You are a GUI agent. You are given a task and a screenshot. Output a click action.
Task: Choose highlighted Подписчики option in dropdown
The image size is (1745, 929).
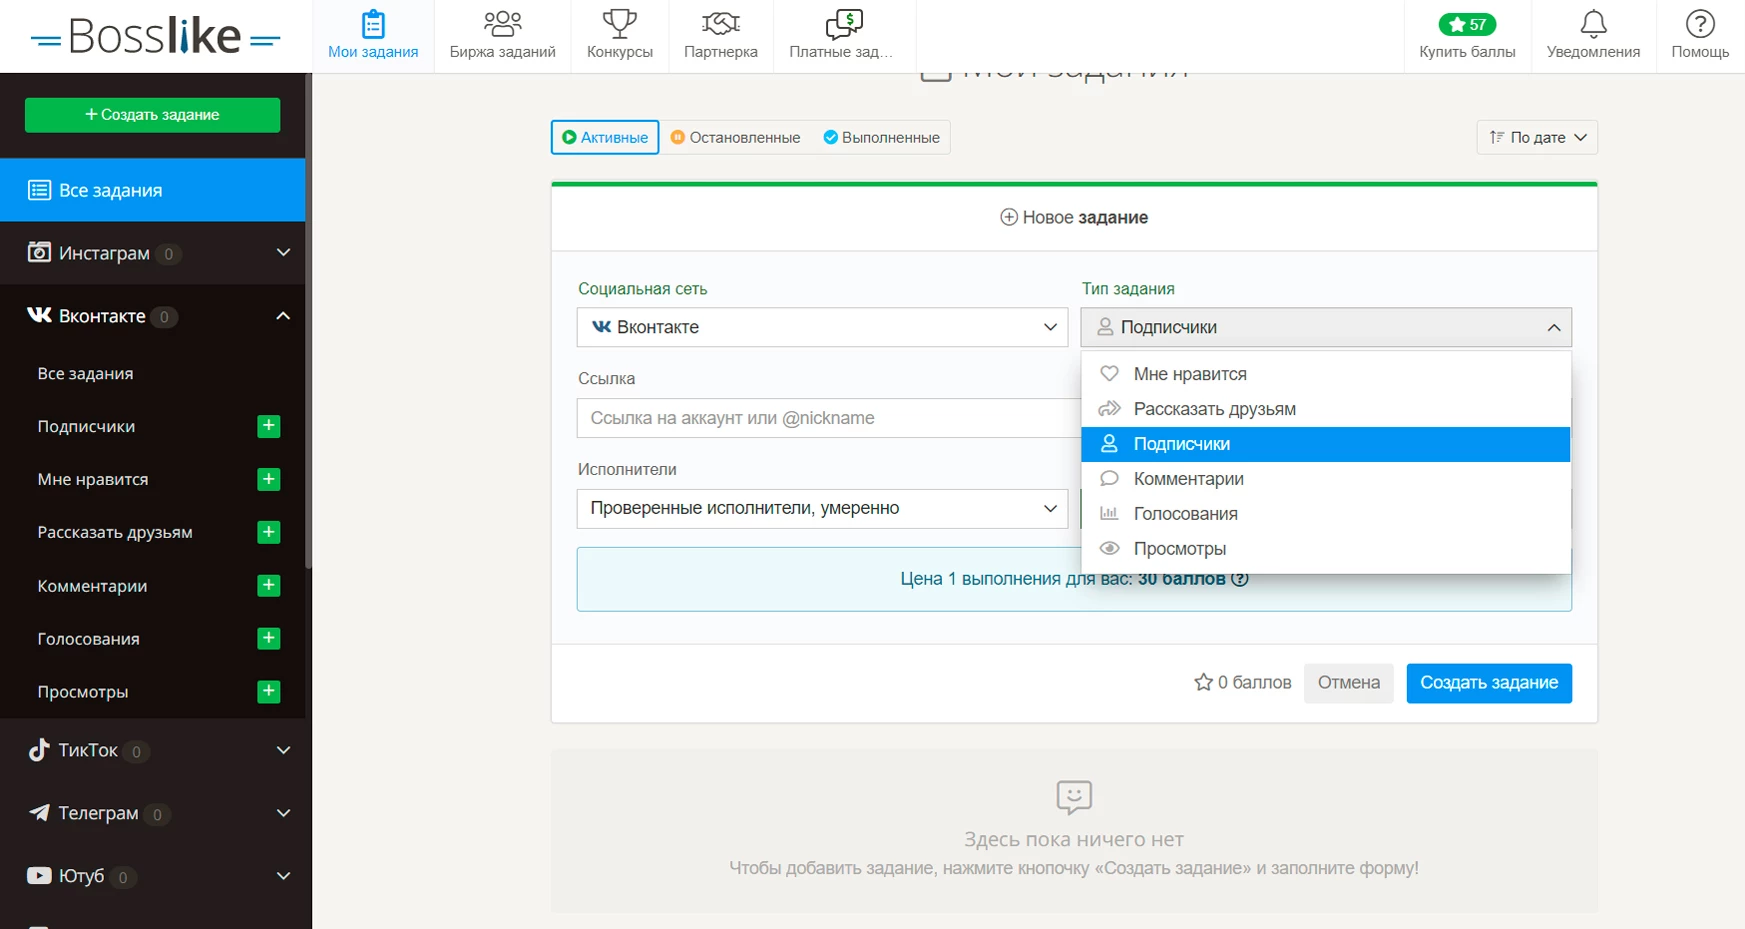(1326, 444)
